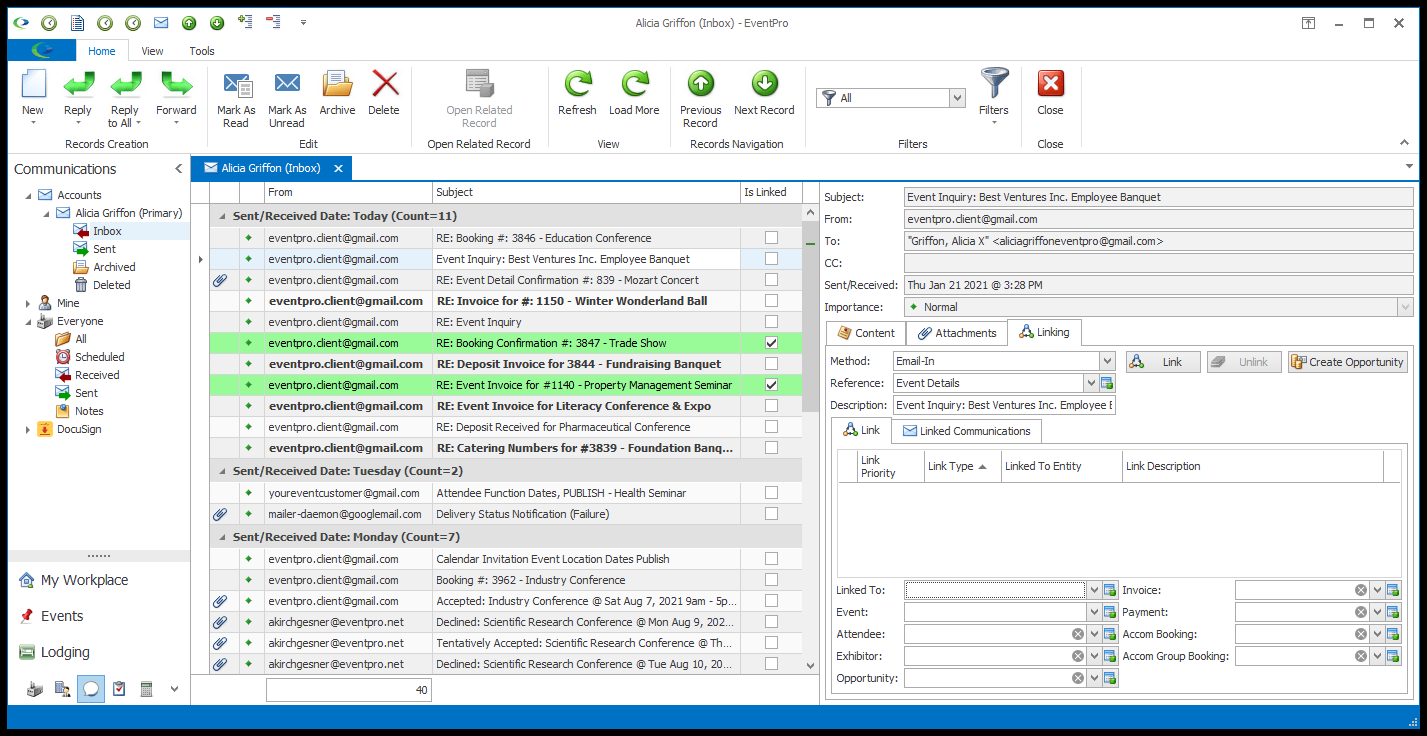The height and width of the screenshot is (736, 1427).
Task: Archive the selected email
Action: [337, 92]
